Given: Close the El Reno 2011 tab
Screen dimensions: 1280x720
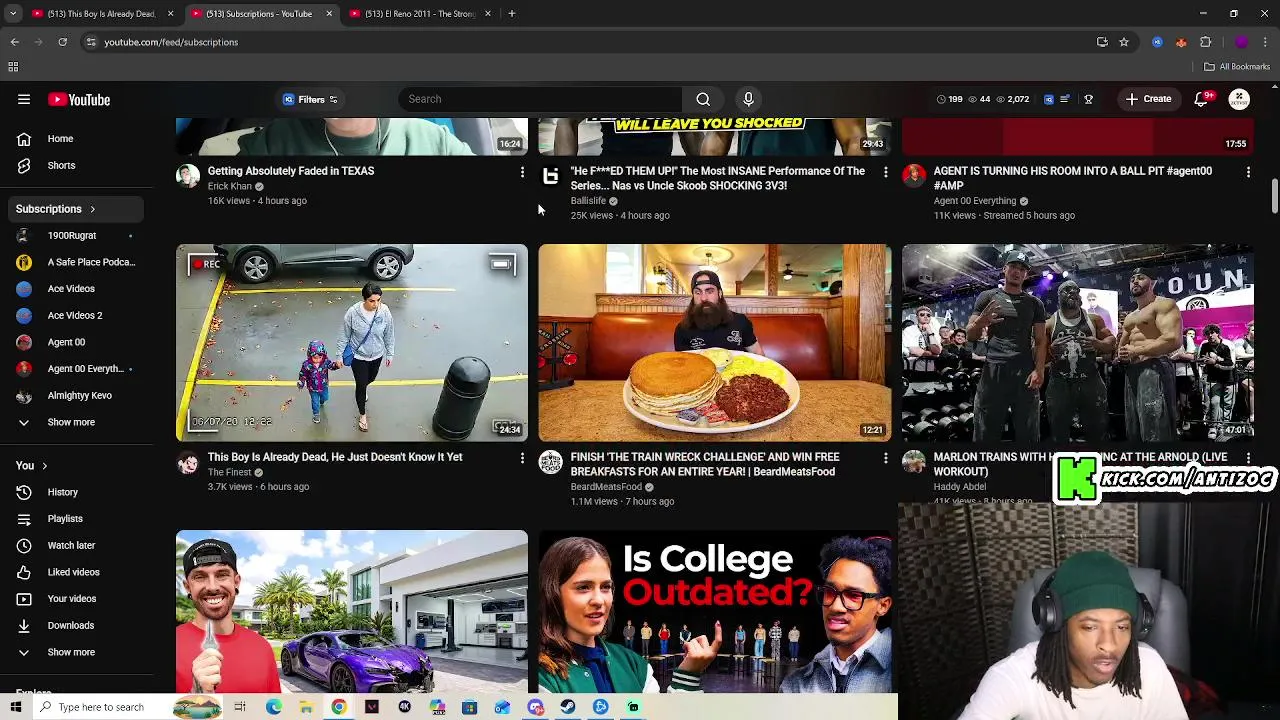Looking at the screenshot, I should pyautogui.click(x=488, y=14).
